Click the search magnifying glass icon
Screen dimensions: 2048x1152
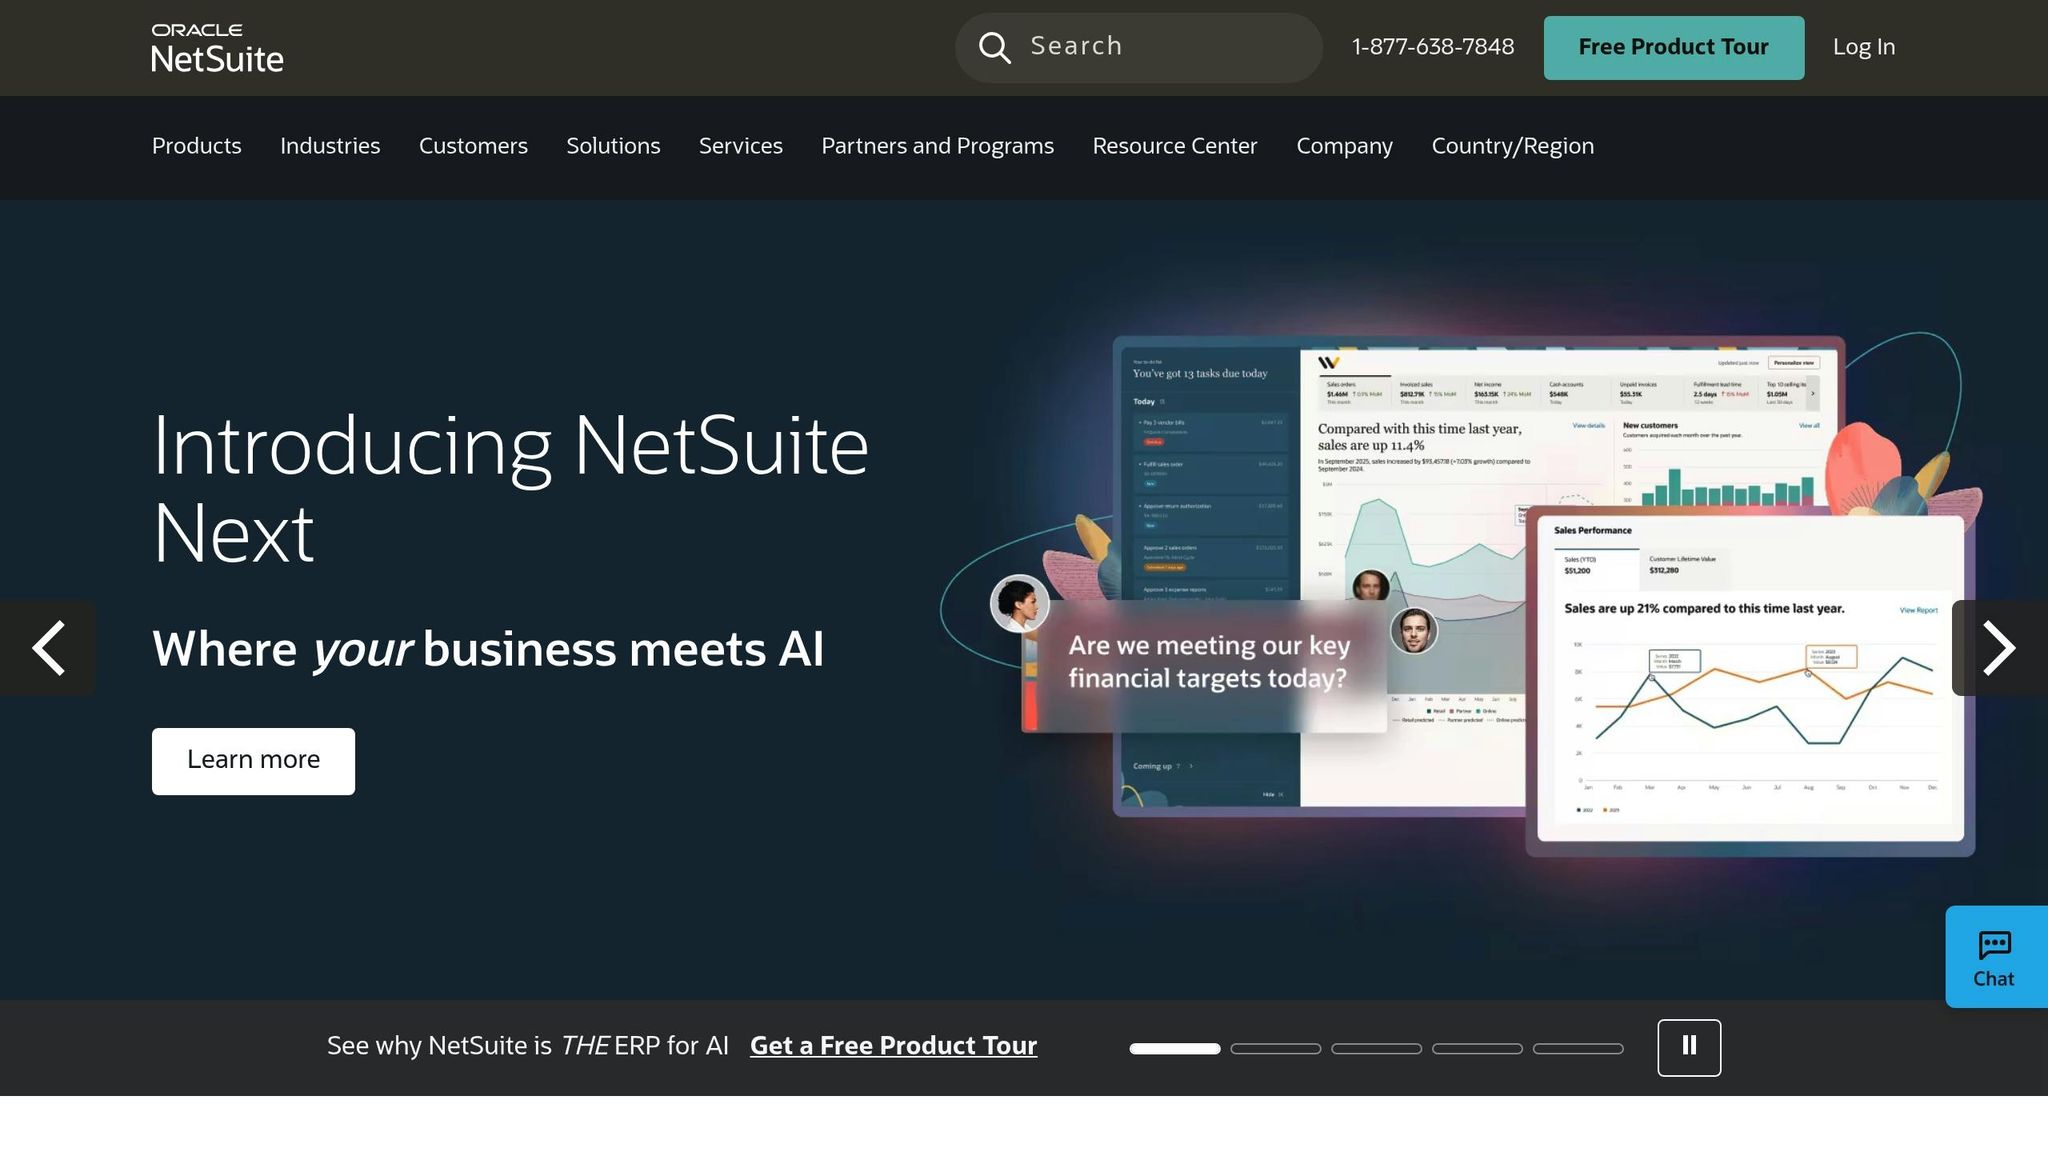(x=994, y=47)
